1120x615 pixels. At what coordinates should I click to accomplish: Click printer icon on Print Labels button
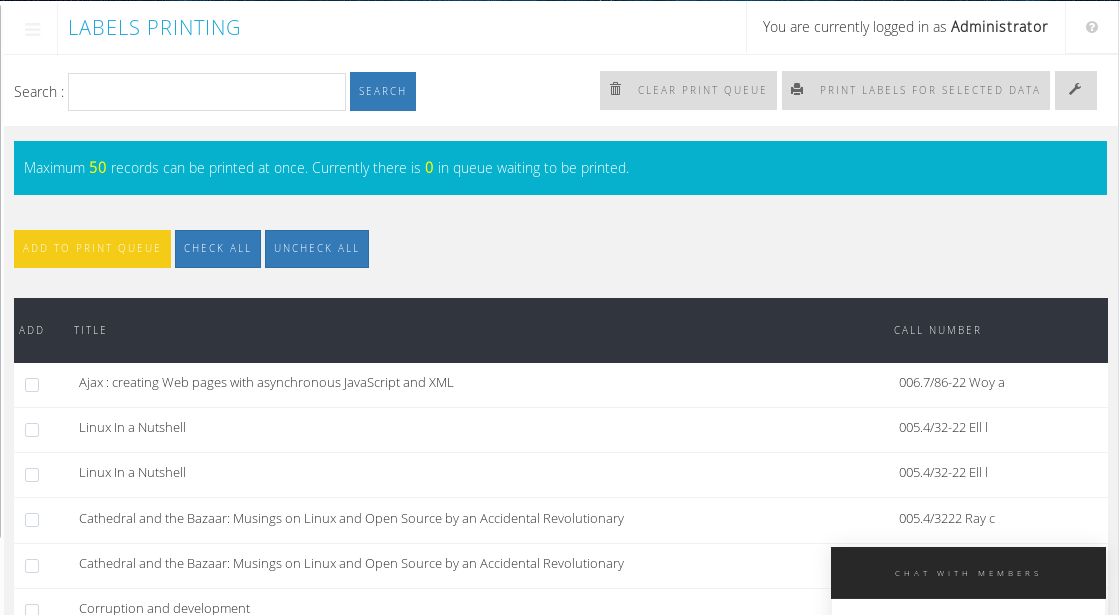click(x=797, y=90)
